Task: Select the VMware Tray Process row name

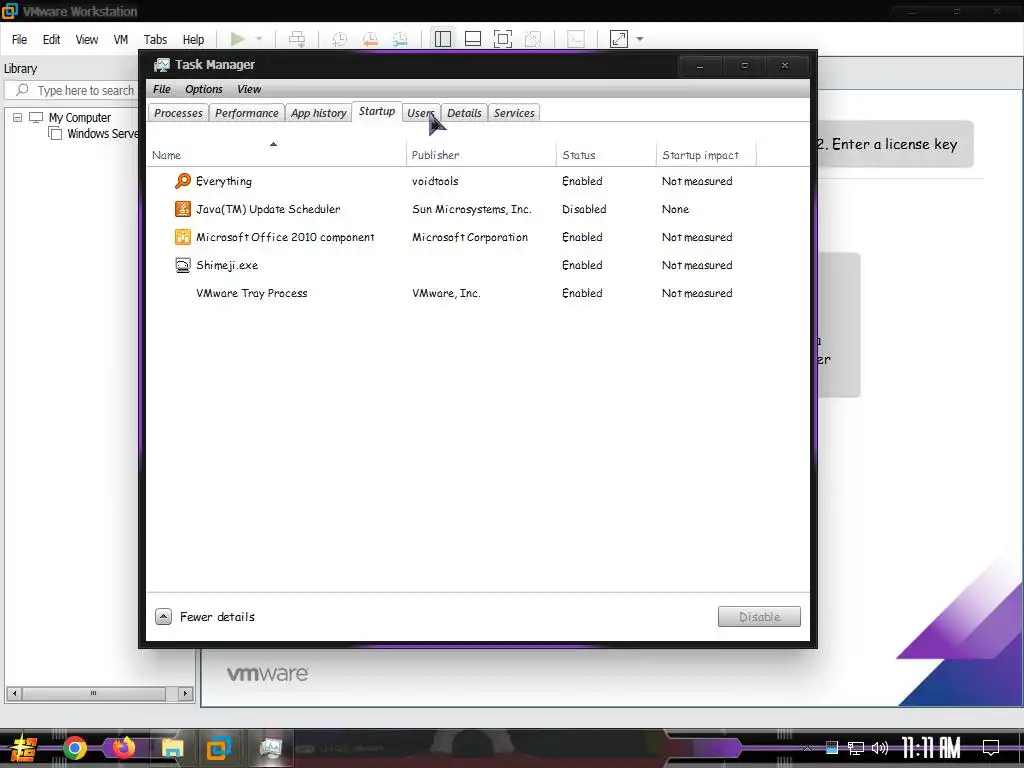Action: tap(251, 293)
